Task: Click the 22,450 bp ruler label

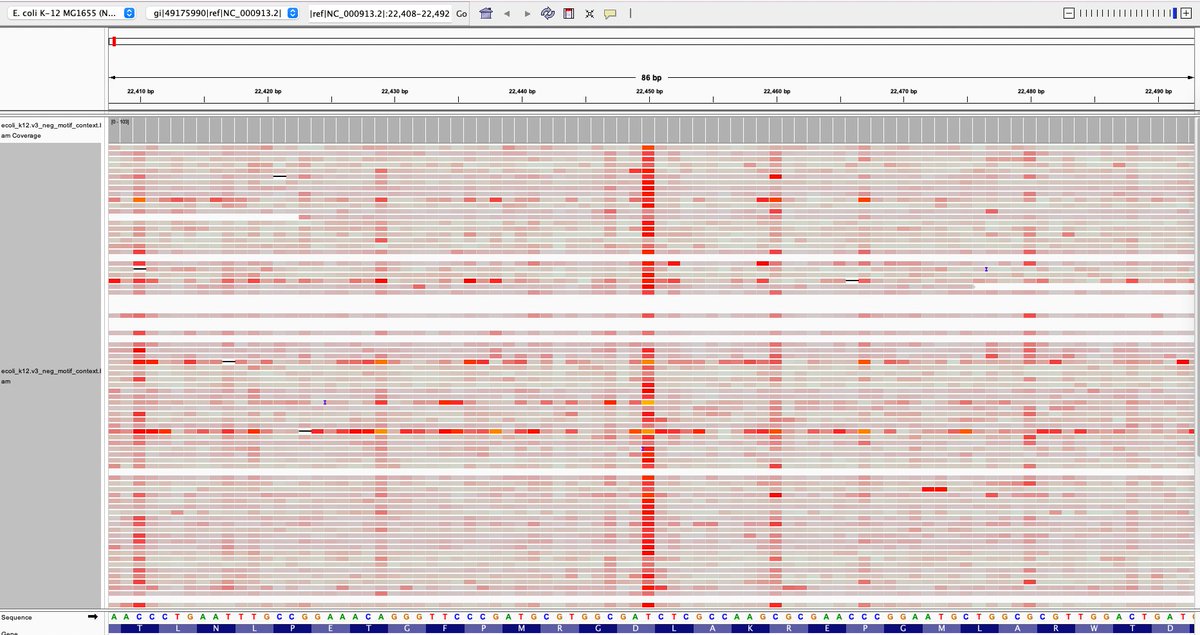Action: 649,91
